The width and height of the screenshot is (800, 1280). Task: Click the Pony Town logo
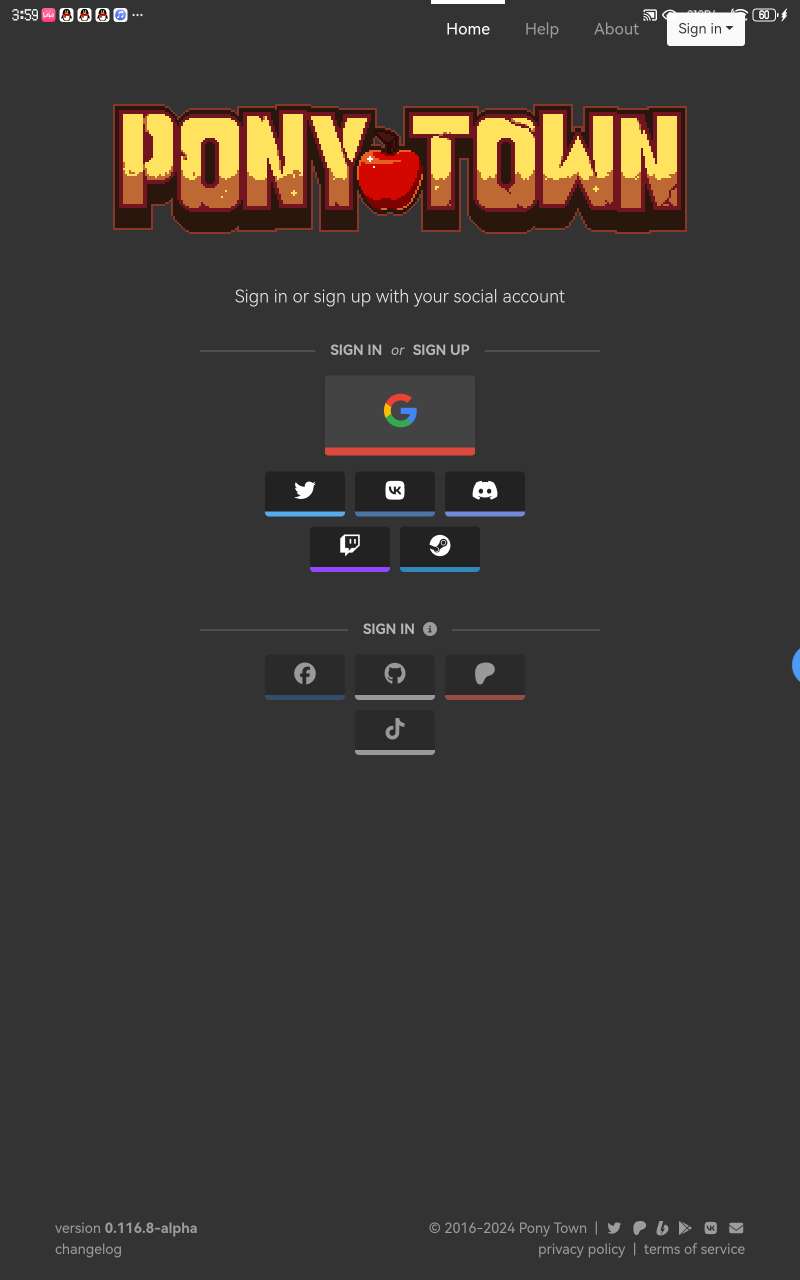point(400,168)
